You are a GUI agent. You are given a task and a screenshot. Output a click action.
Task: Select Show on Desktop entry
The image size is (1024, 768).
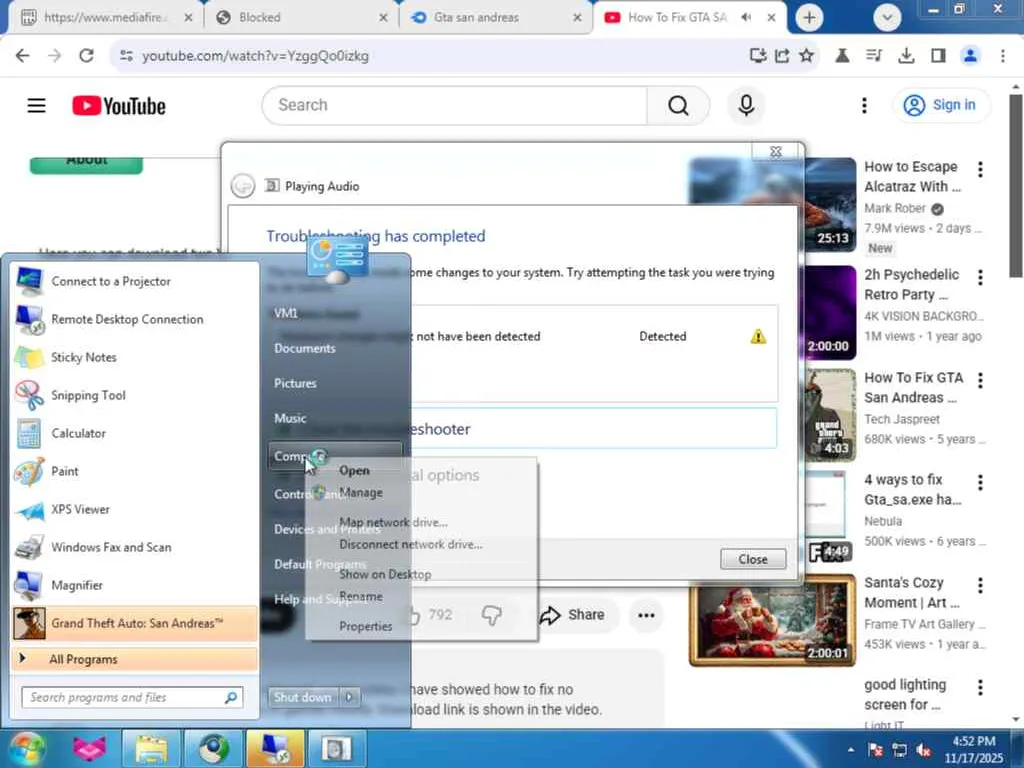[385, 574]
